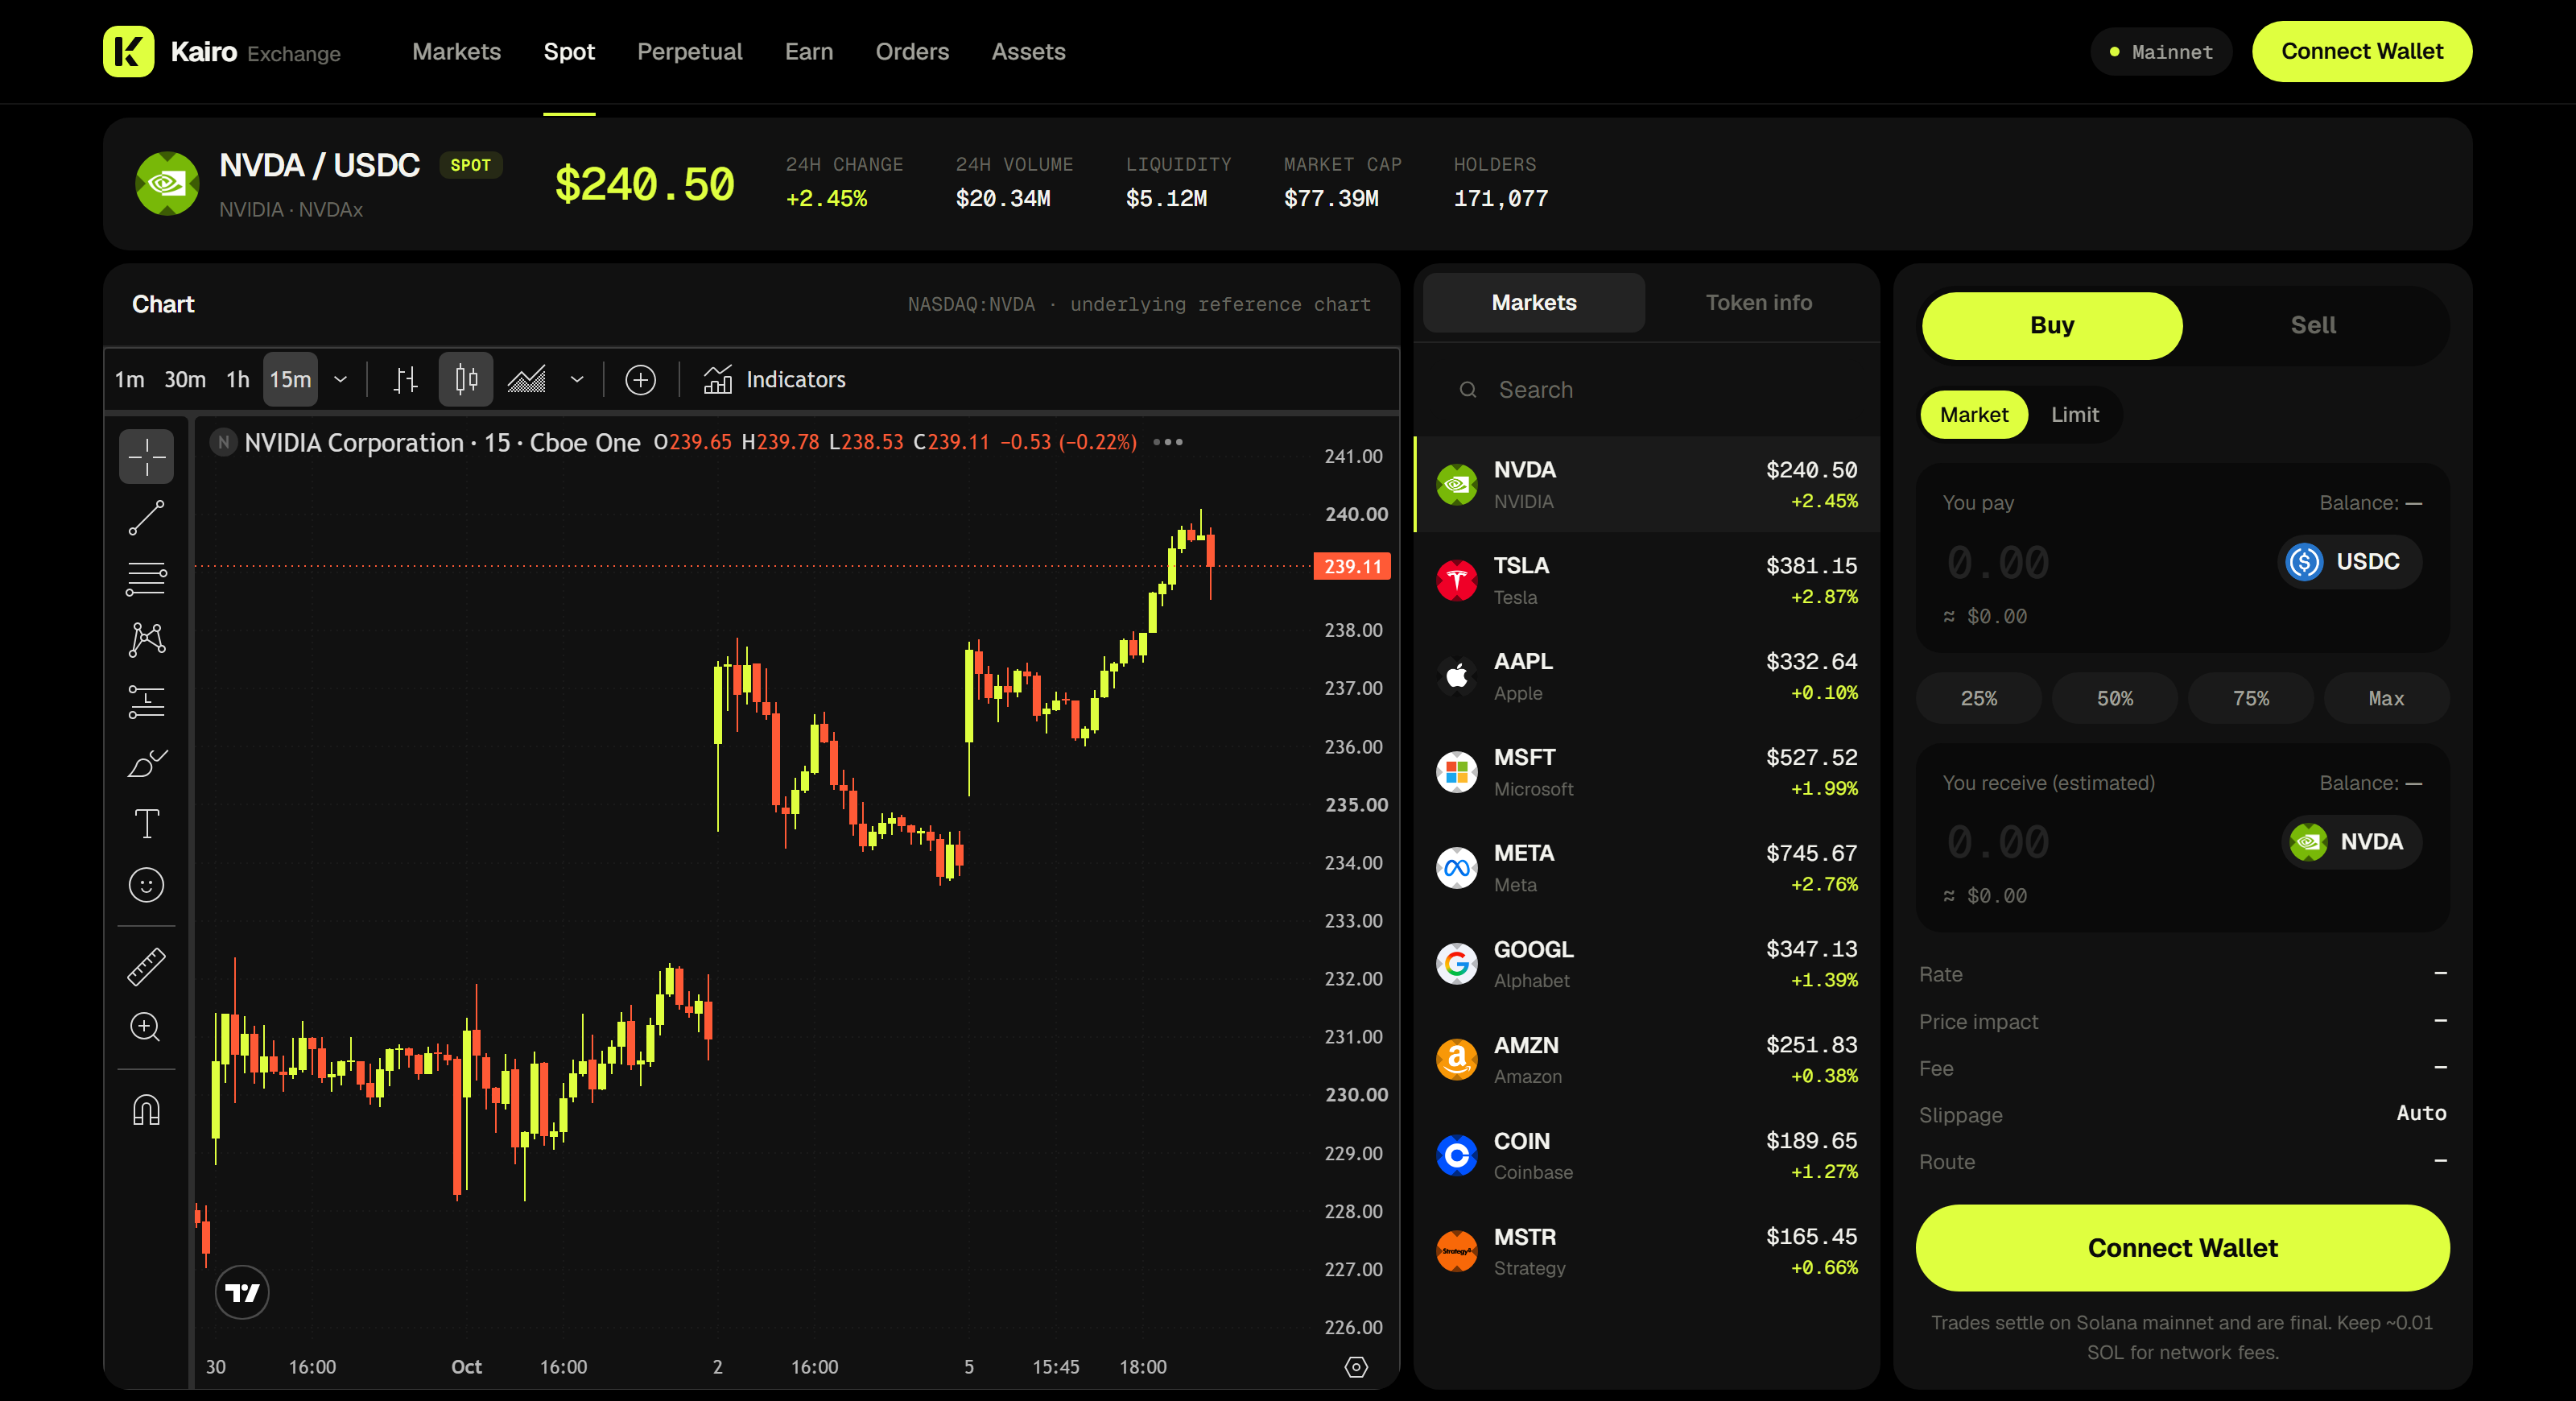Select the 1h timeframe

point(238,379)
